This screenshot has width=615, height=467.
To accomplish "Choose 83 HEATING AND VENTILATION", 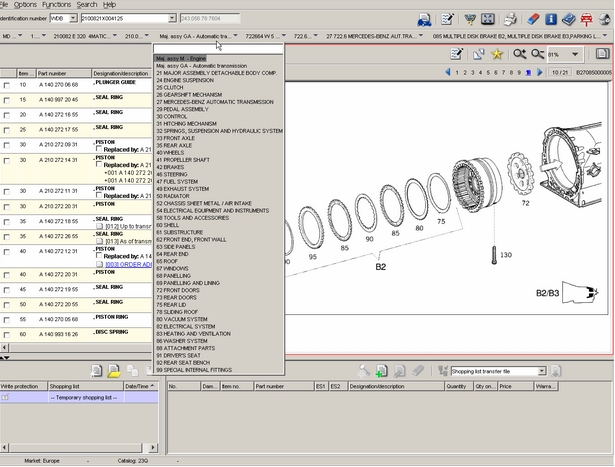I will pos(193,334).
